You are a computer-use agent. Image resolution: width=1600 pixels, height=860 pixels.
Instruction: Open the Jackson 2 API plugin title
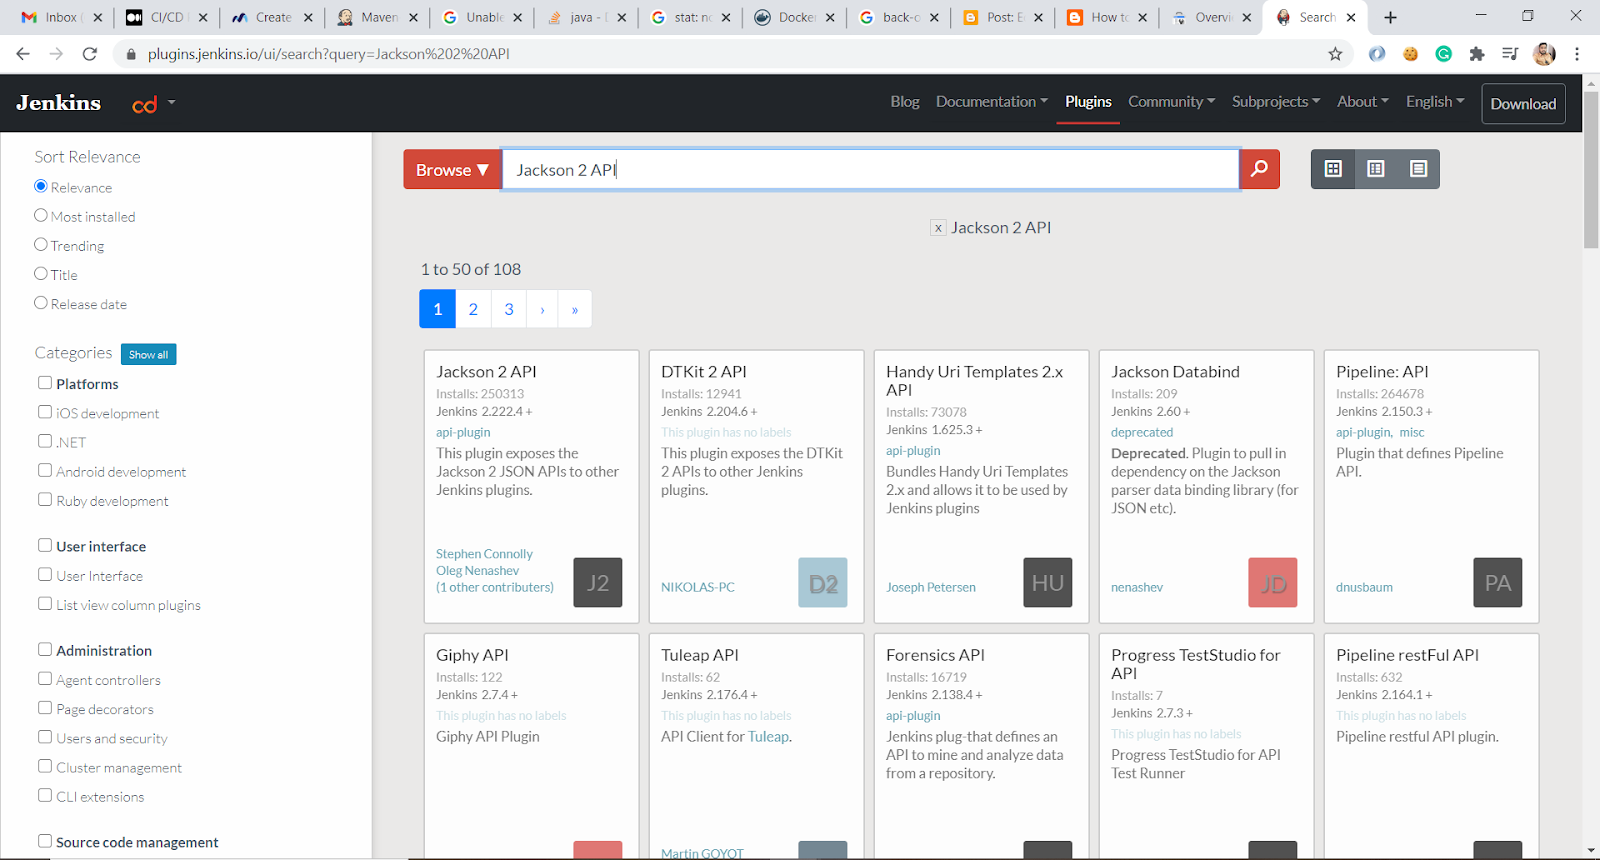pyautogui.click(x=486, y=372)
